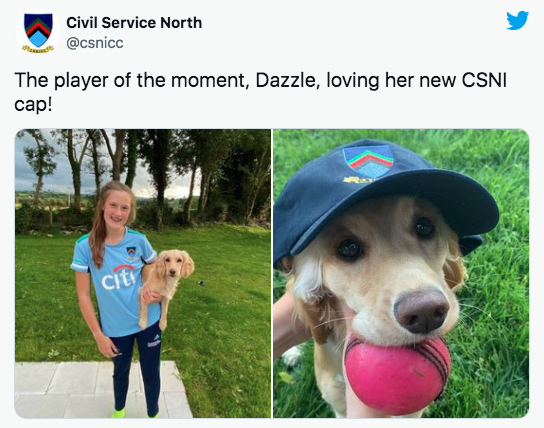Click the dog's nose in the right photo

[x=421, y=311]
